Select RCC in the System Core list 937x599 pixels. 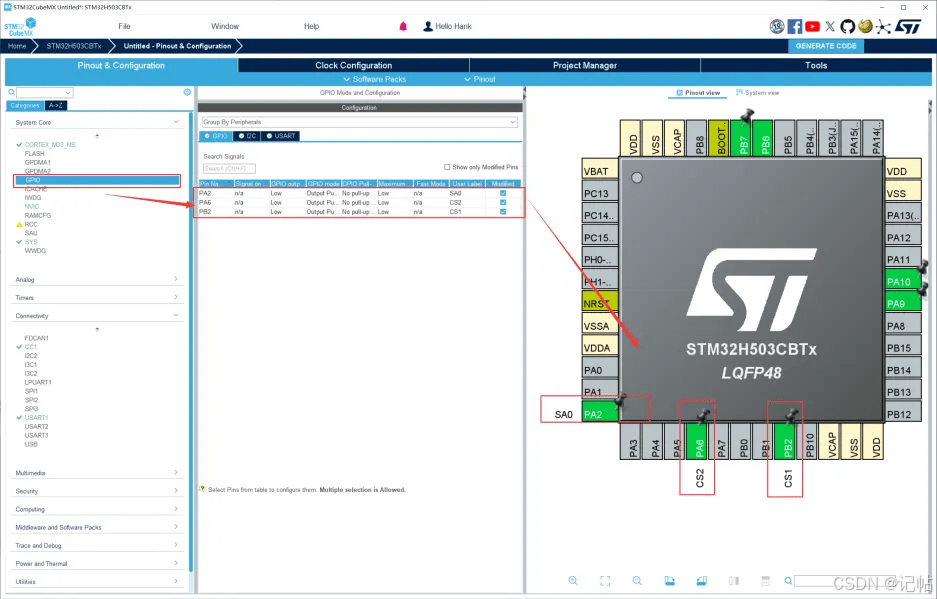point(31,225)
